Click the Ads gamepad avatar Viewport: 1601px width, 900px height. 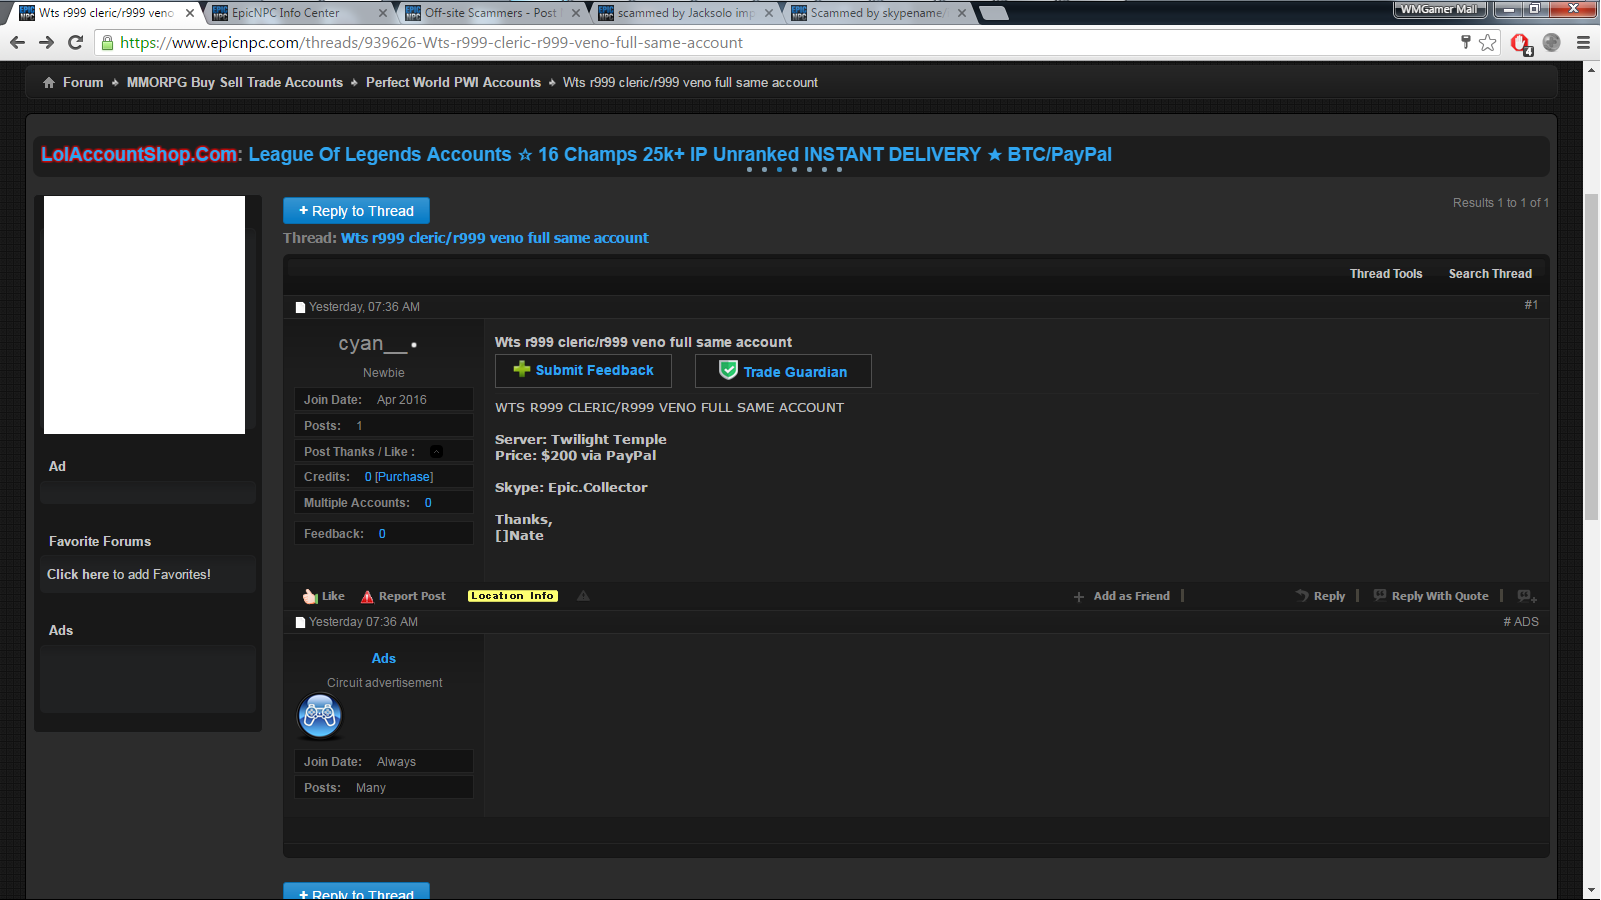point(320,716)
